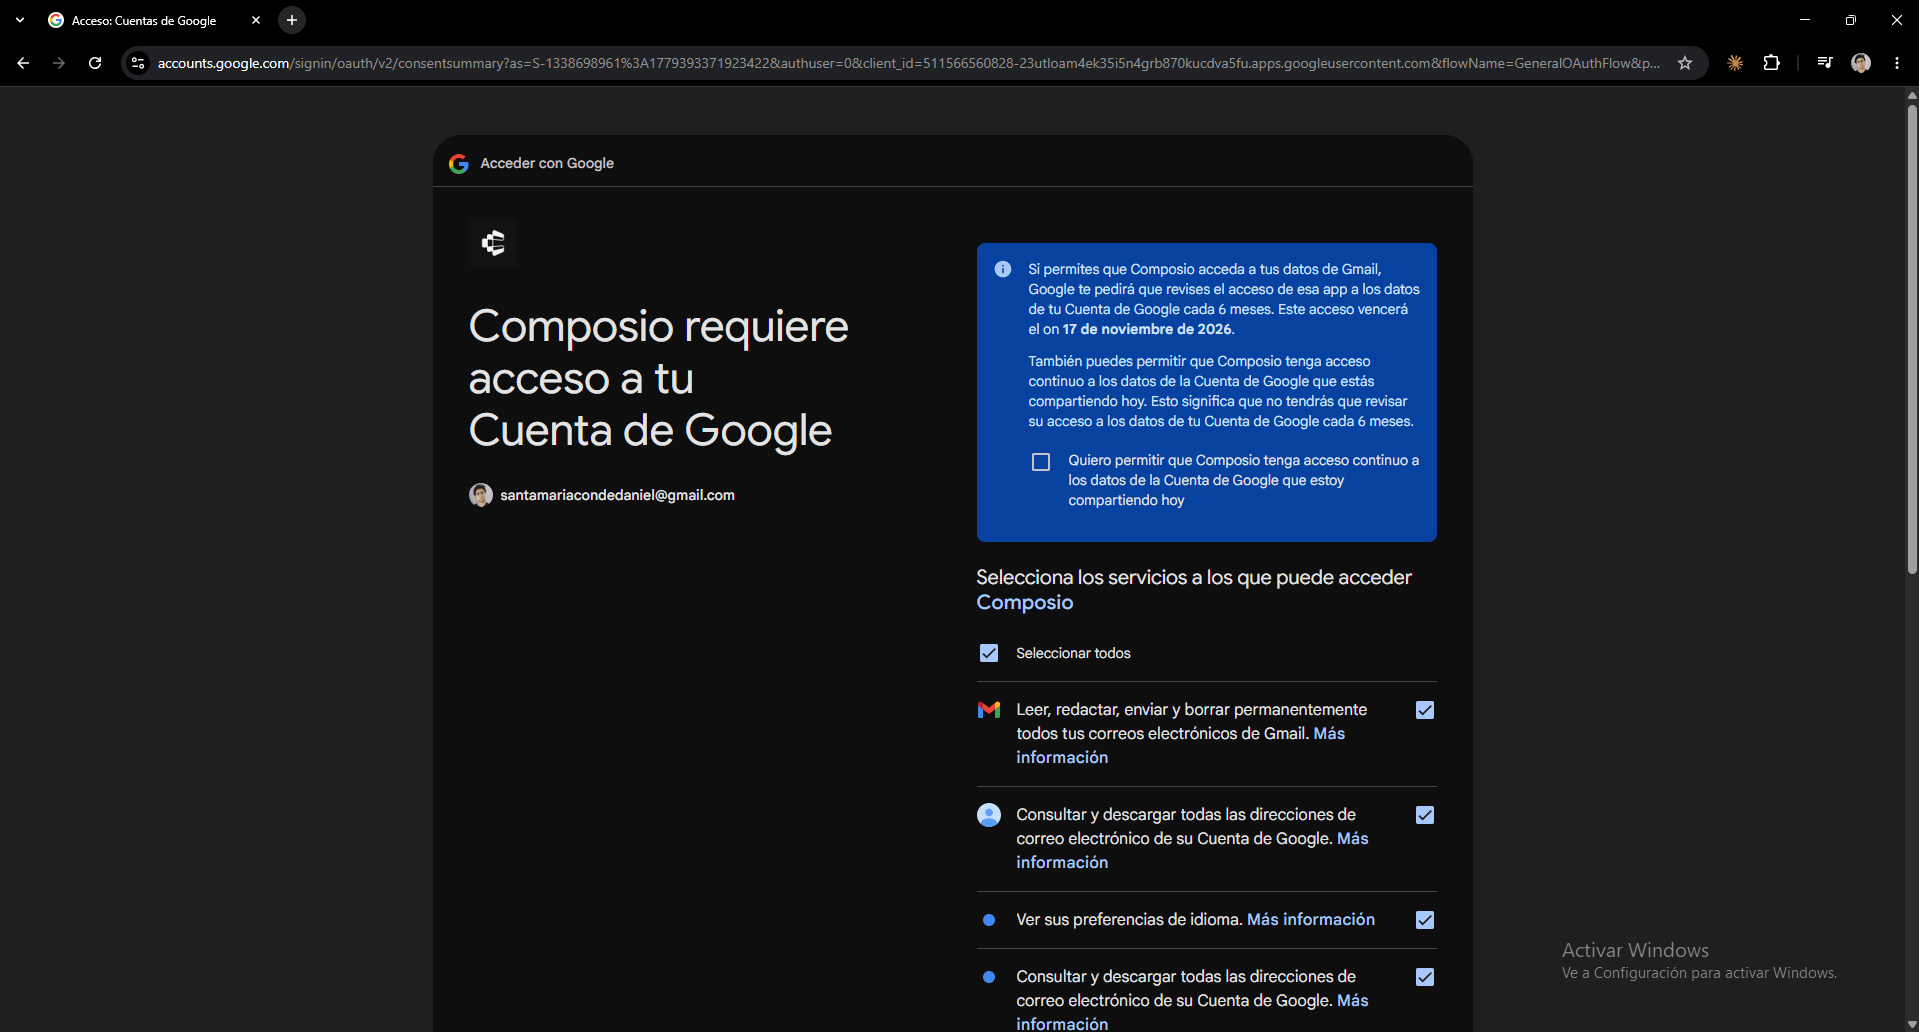The image size is (1919, 1032).
Task: Restore down the browser window
Action: click(1851, 20)
